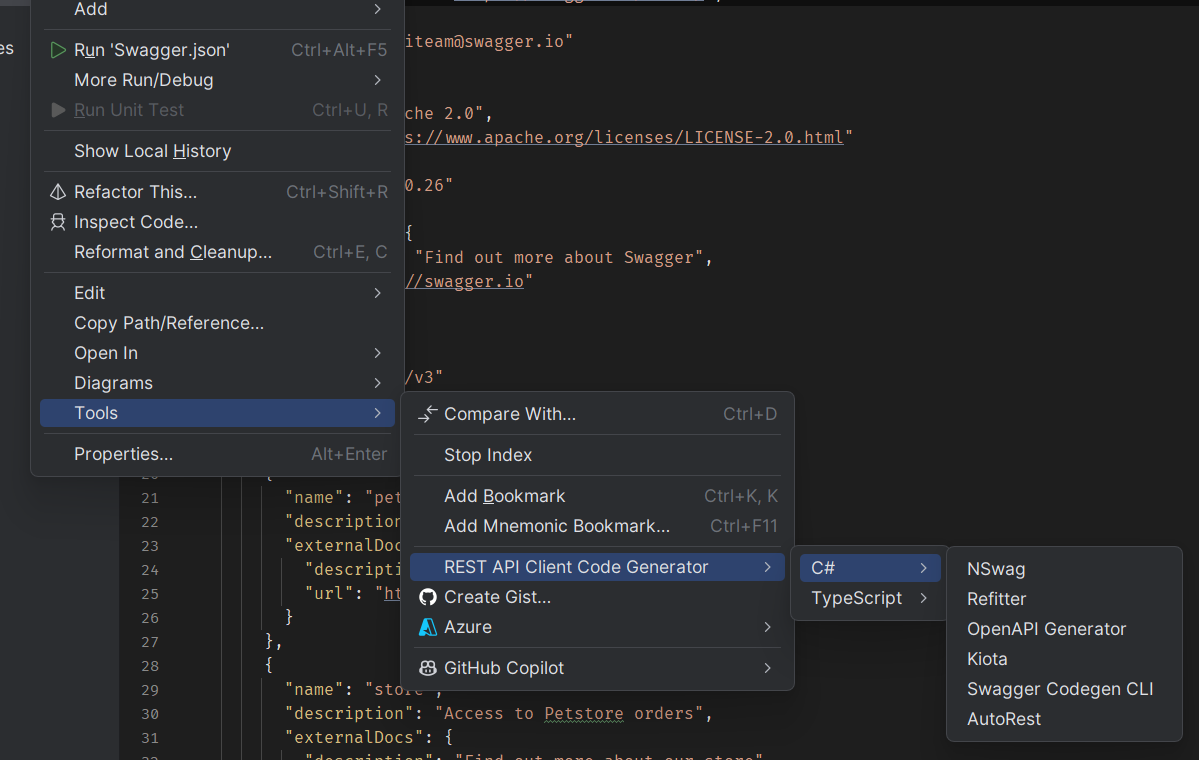This screenshot has height=760, width=1200.
Task: Expand the Add submenu arrow
Action: point(378,9)
